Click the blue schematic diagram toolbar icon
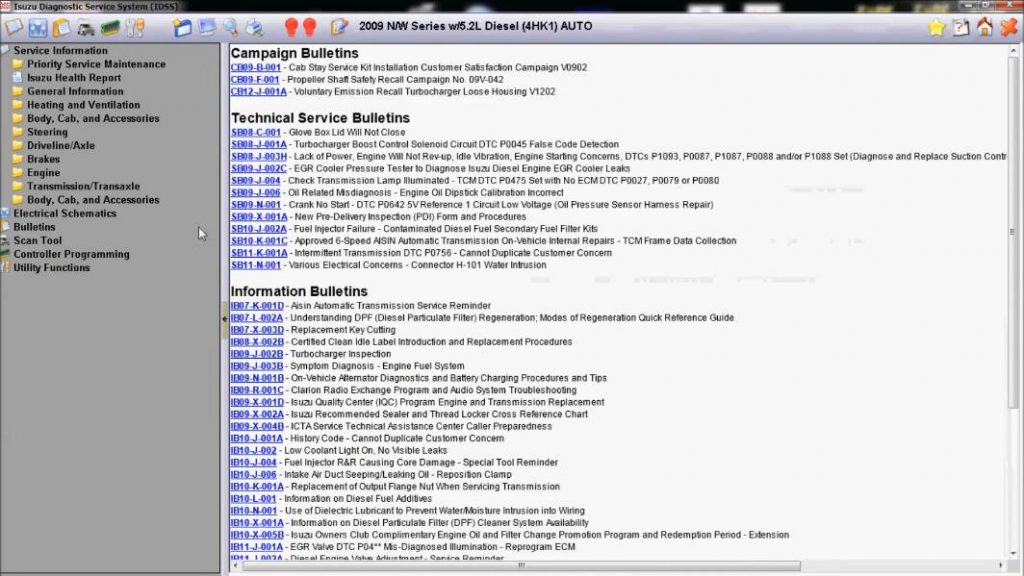This screenshot has height=576, width=1024. coord(38,27)
